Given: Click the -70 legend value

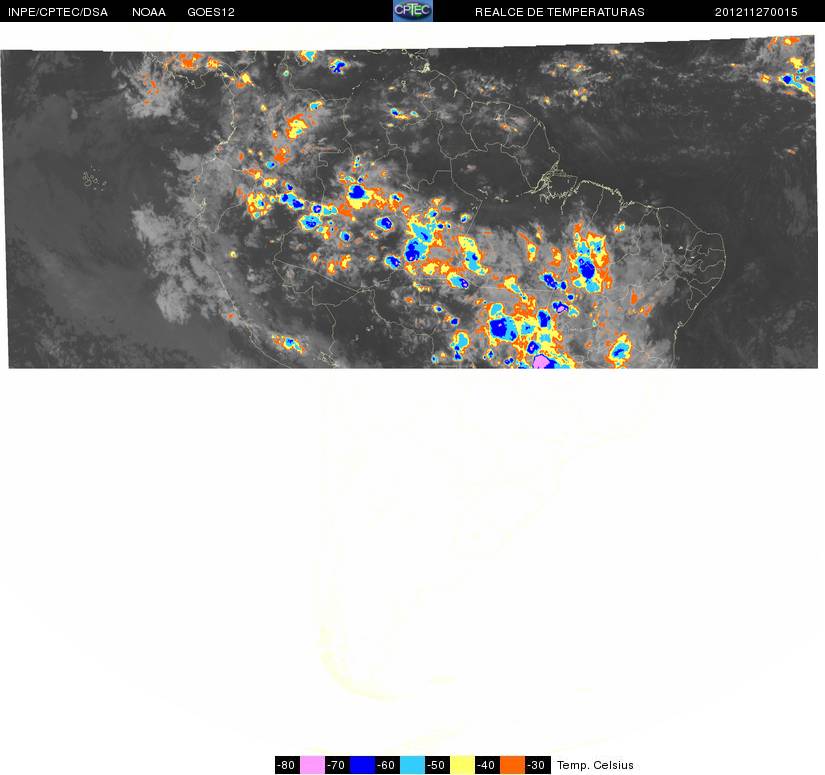Looking at the screenshot, I should pyautogui.click(x=337, y=765).
